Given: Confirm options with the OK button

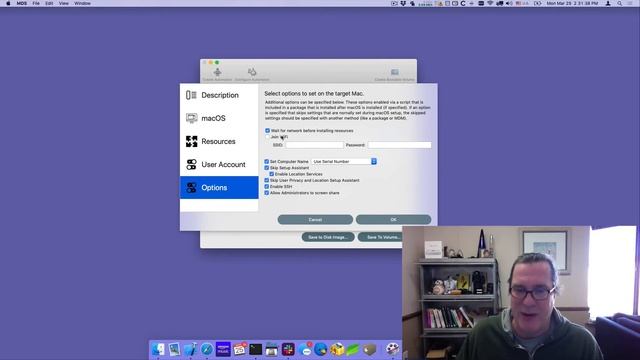Looking at the screenshot, I should point(393,220).
